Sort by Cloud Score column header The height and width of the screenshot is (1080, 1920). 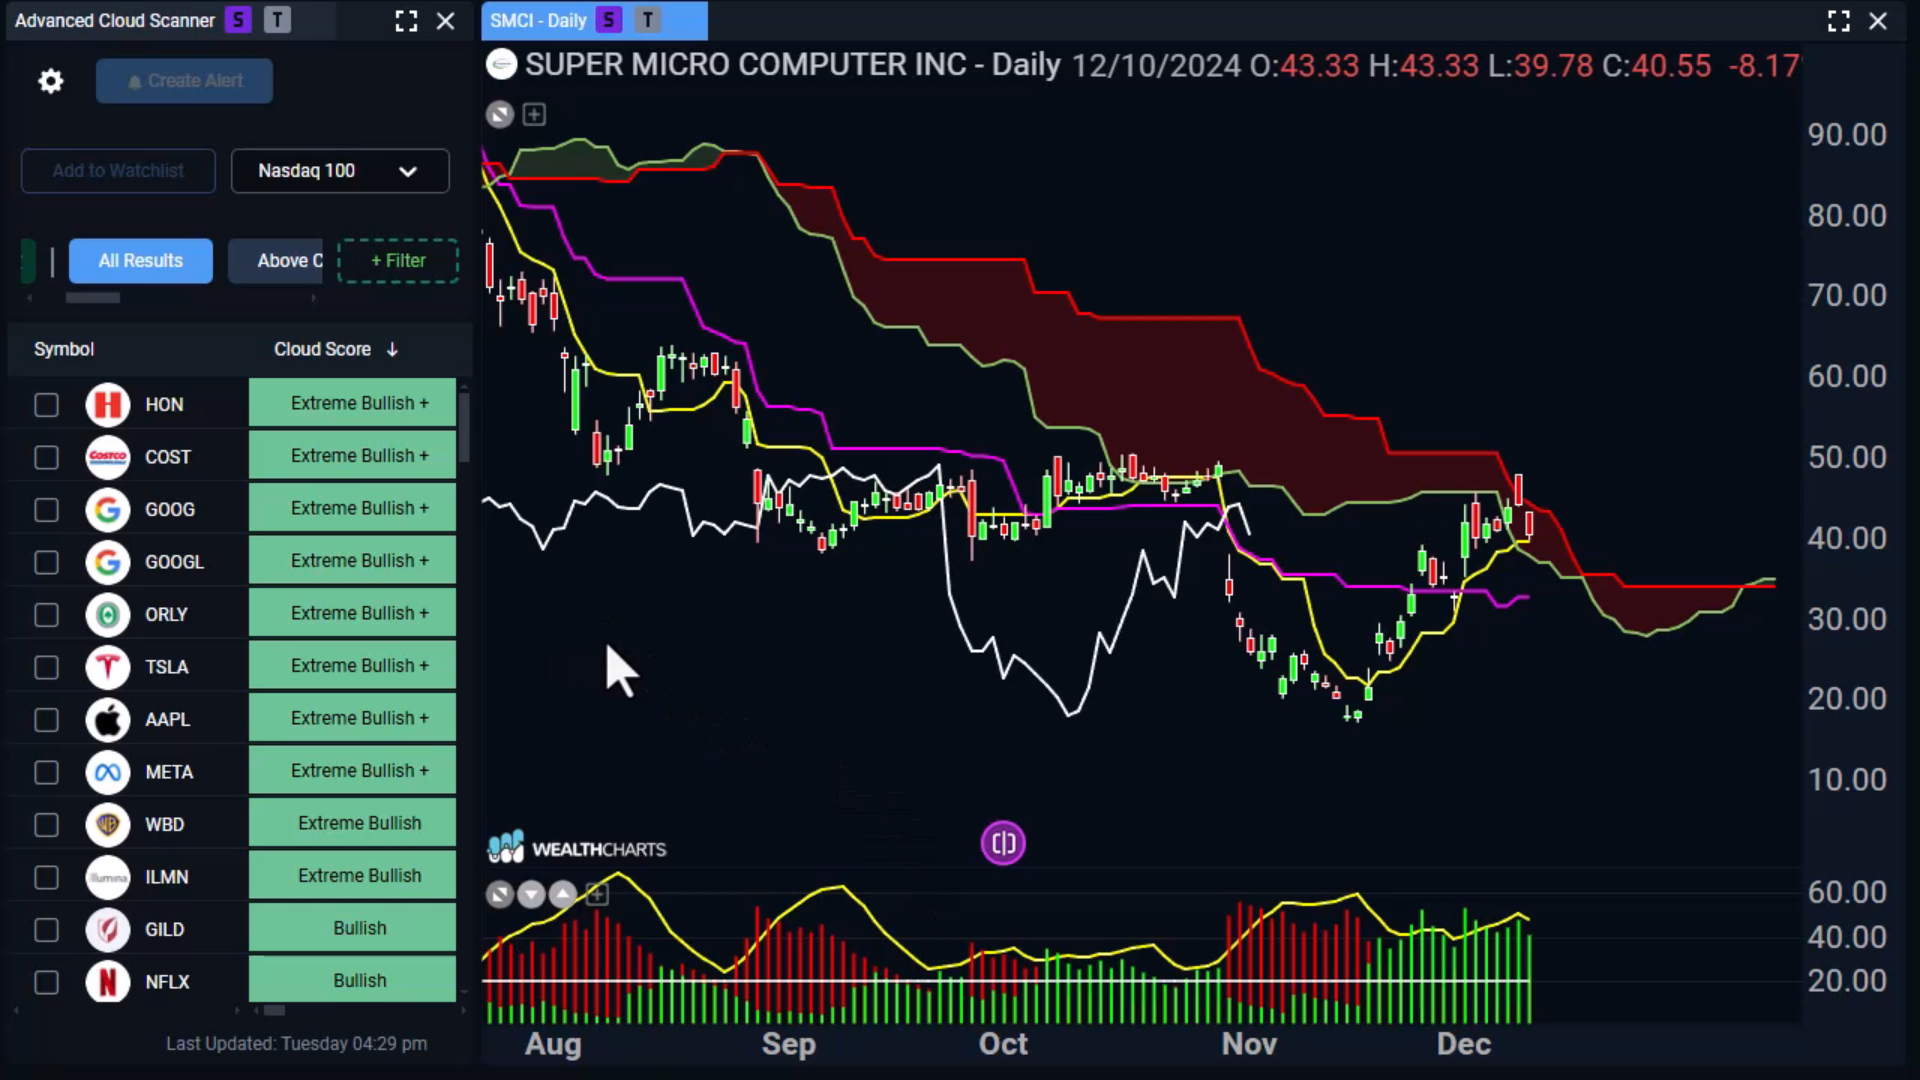336,349
